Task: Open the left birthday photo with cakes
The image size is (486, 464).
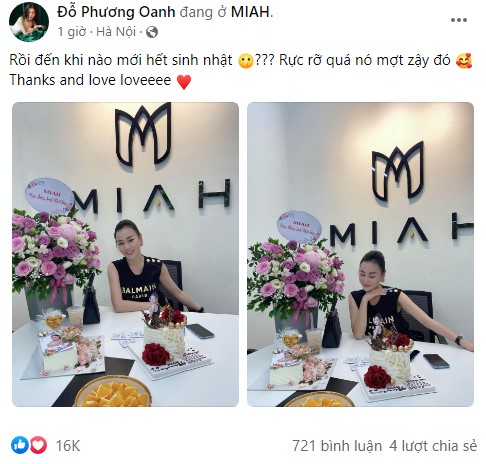Action: [x=125, y=254]
